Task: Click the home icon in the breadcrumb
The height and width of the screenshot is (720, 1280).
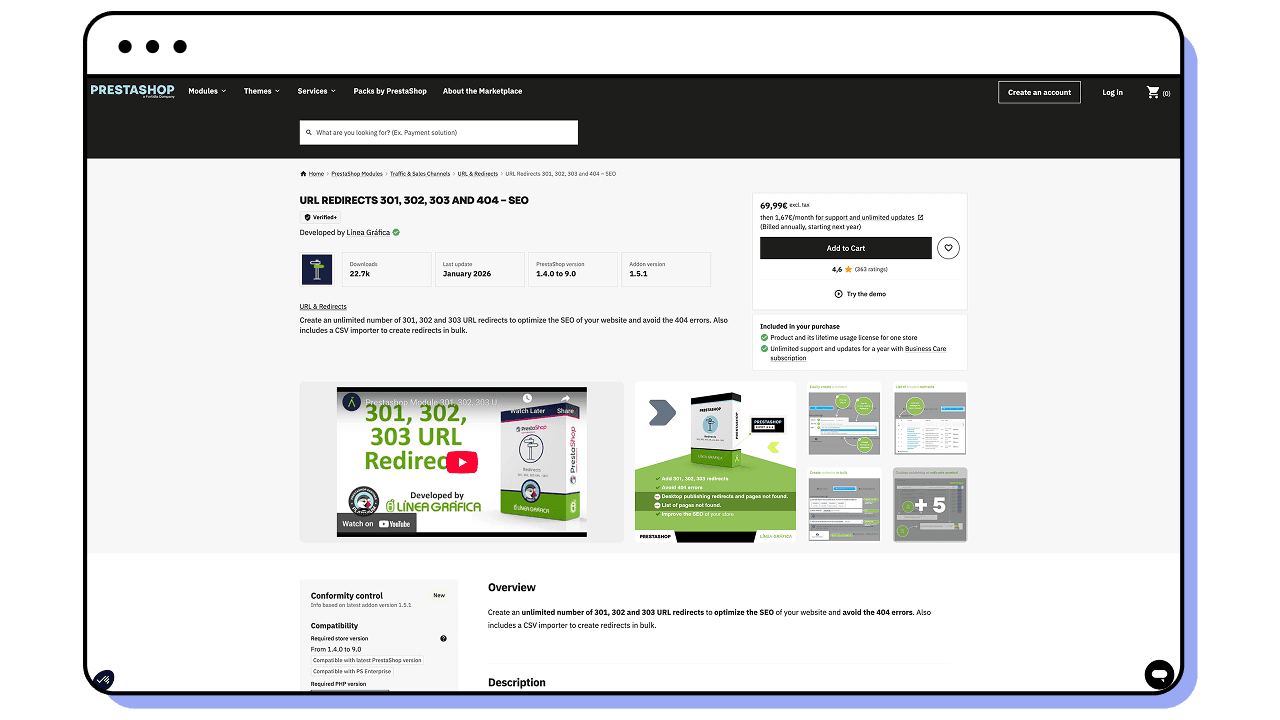Action: tap(303, 173)
